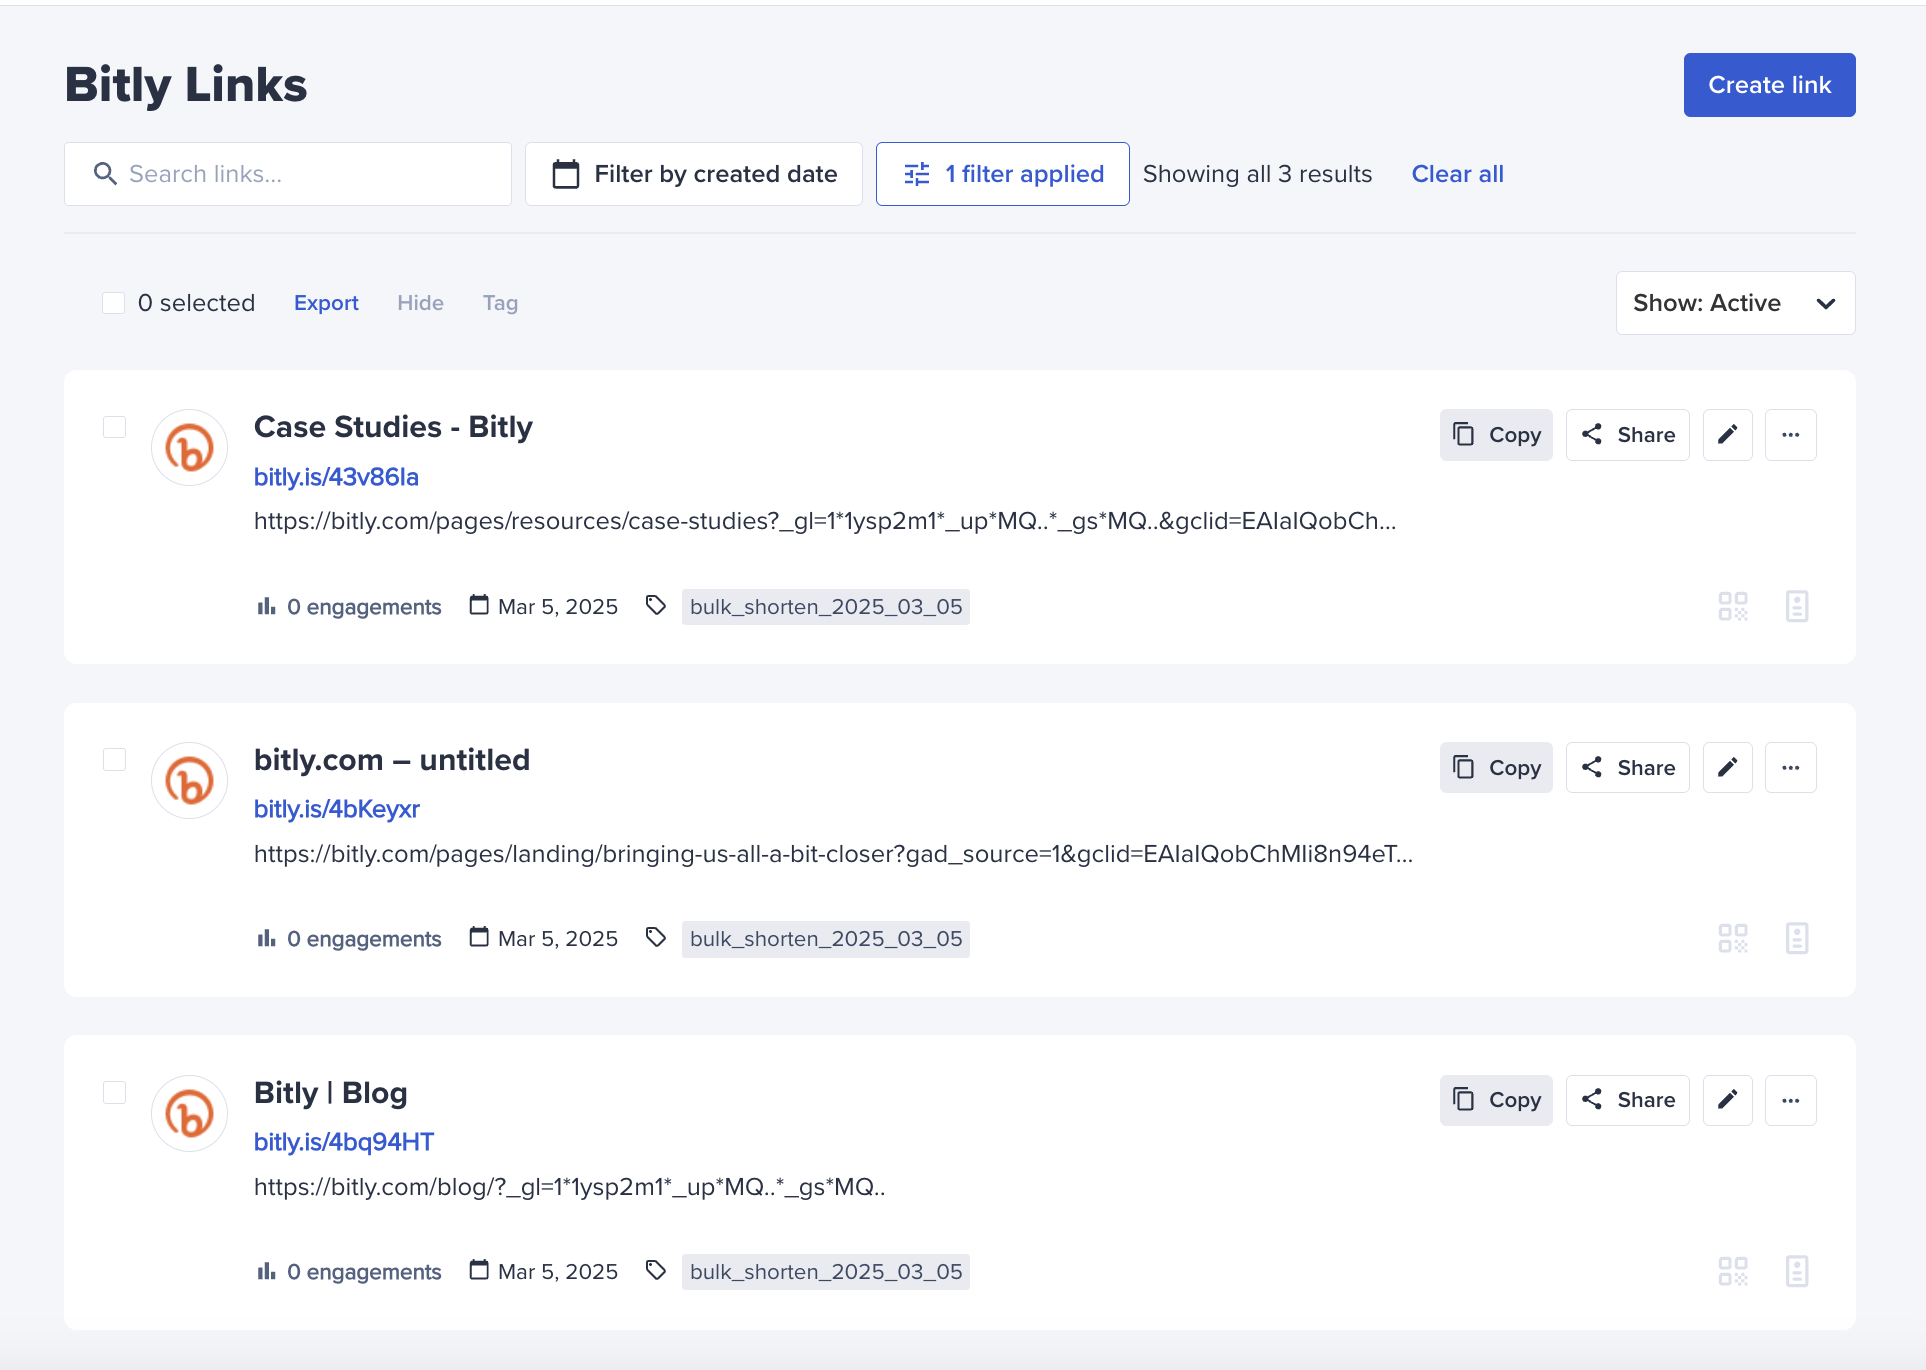Open more options for Case Studies - Bitly
The image size is (1926, 1370).
1790,435
